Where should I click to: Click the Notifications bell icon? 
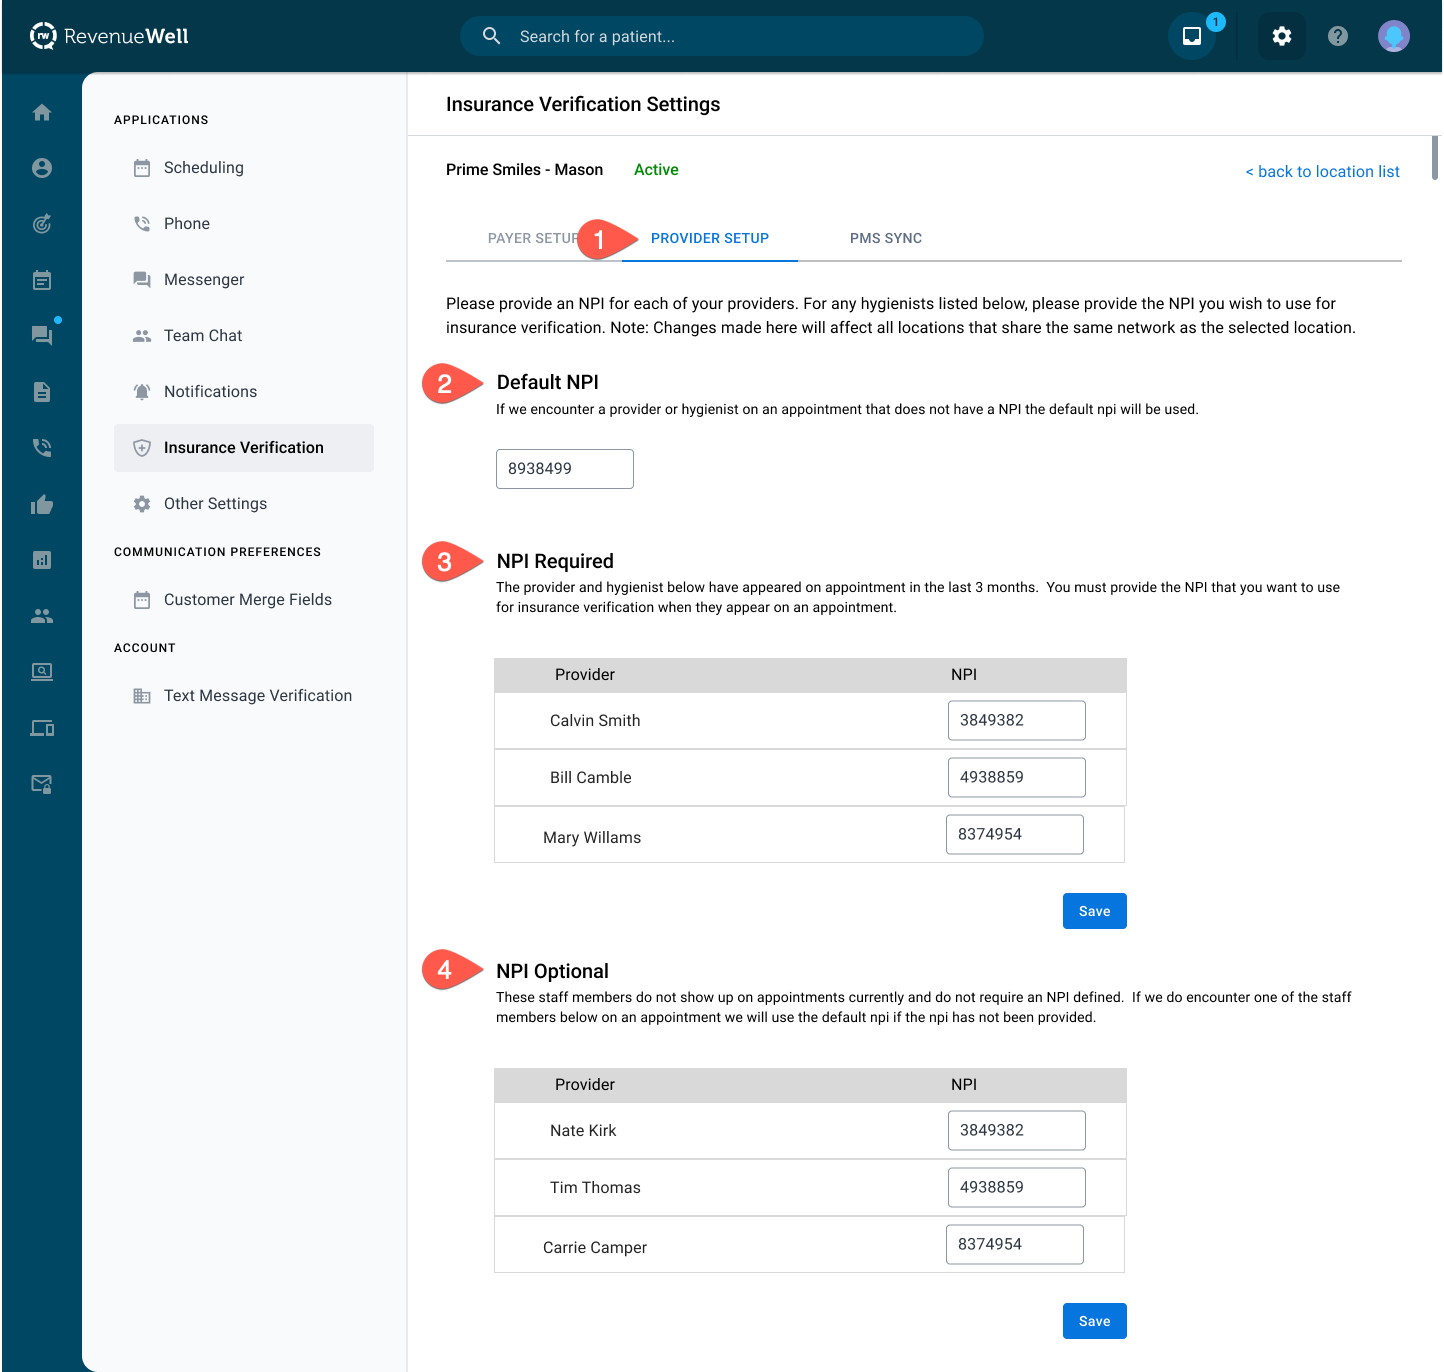(142, 392)
